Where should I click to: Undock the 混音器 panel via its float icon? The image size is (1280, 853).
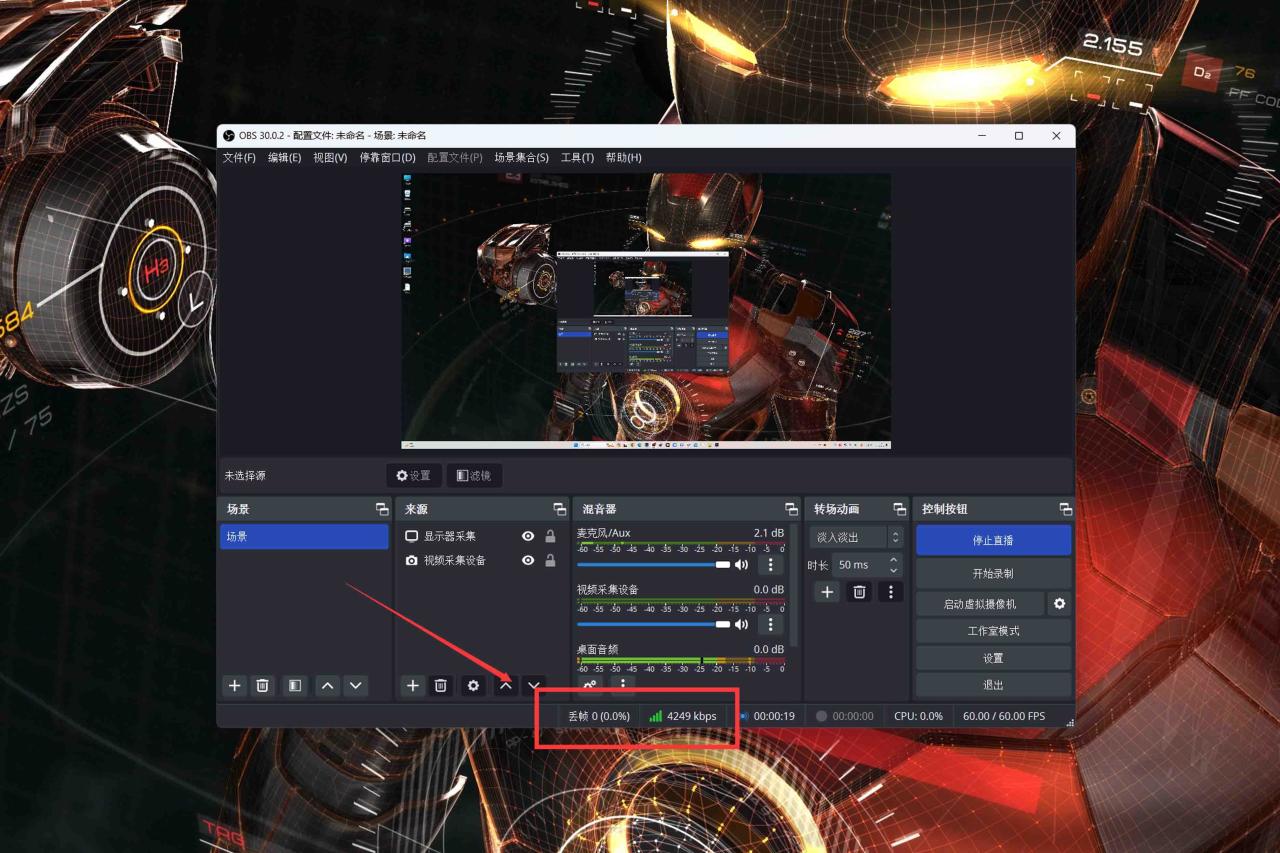791,509
